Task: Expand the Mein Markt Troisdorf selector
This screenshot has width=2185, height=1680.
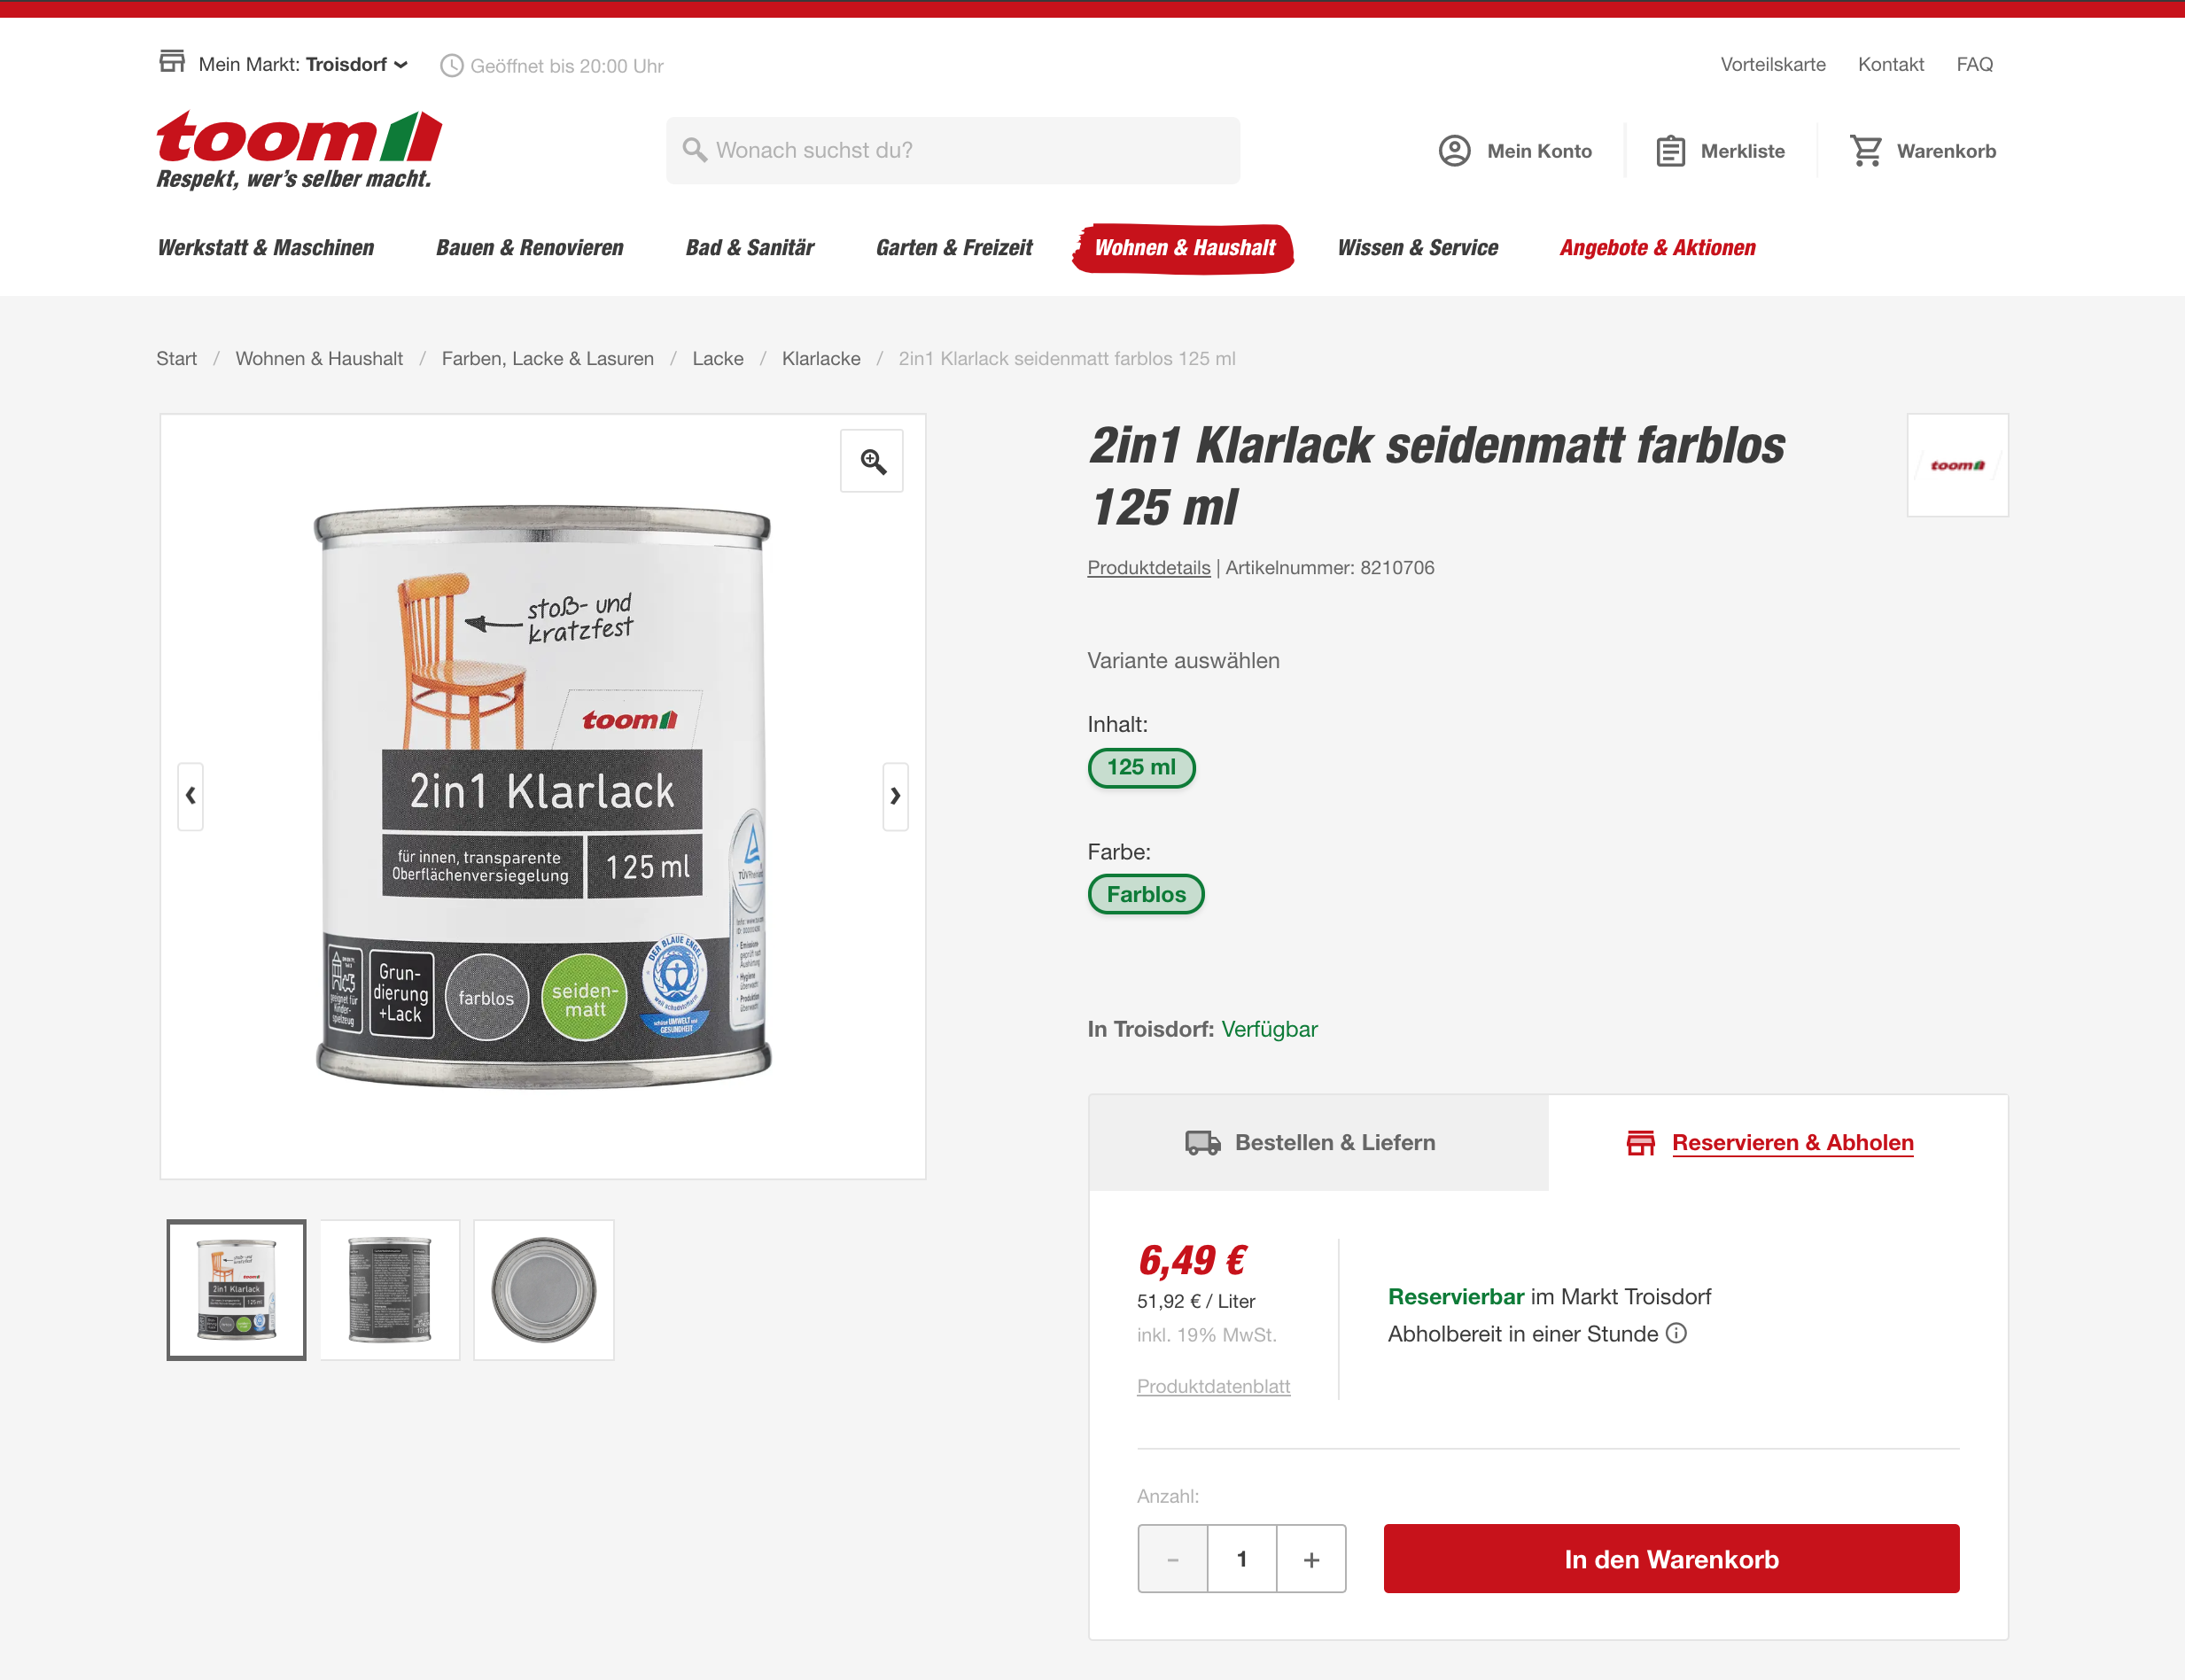Action: (x=284, y=64)
